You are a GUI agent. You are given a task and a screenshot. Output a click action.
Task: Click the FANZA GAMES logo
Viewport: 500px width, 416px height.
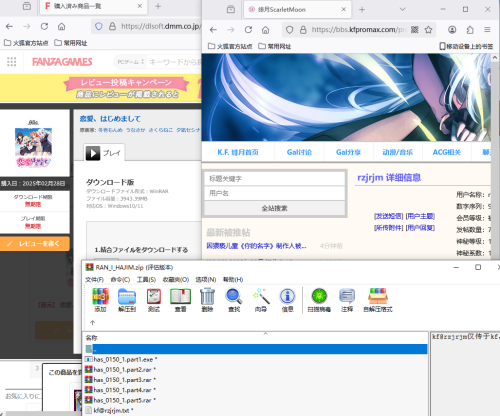(62, 62)
